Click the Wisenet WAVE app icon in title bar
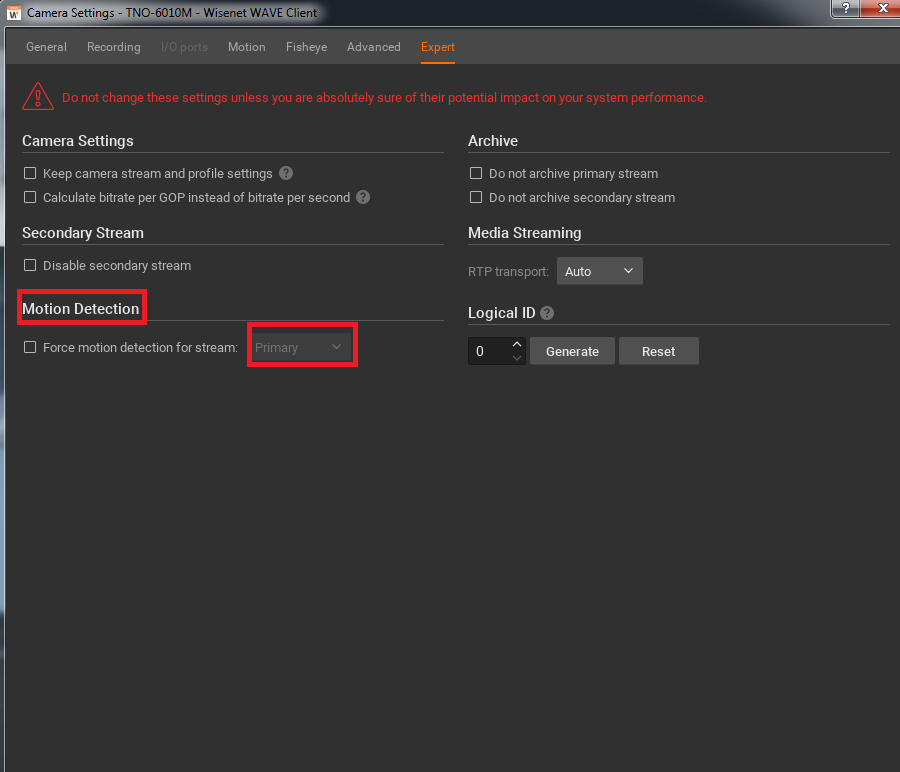 tap(14, 13)
